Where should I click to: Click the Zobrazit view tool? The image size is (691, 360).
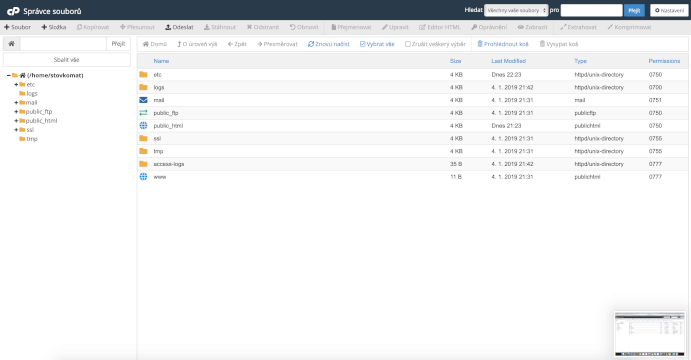pos(532,27)
